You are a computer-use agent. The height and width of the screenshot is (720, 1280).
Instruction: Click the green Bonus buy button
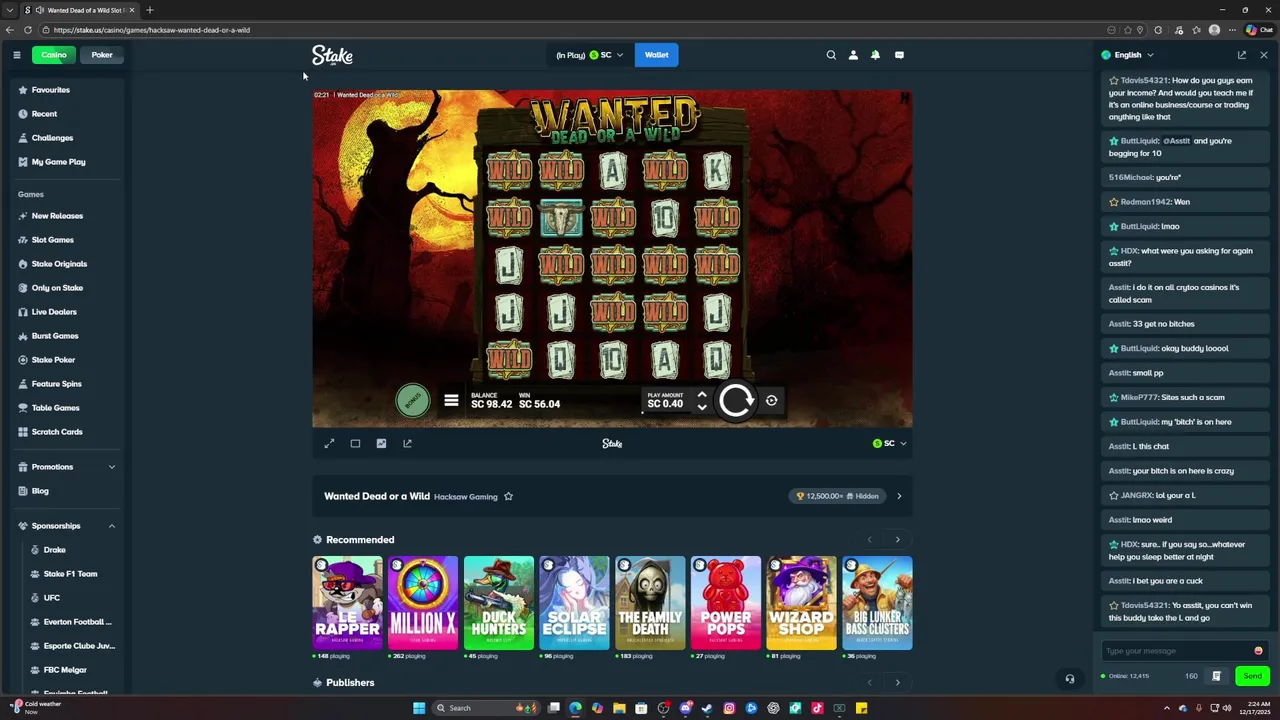pyautogui.click(x=412, y=400)
